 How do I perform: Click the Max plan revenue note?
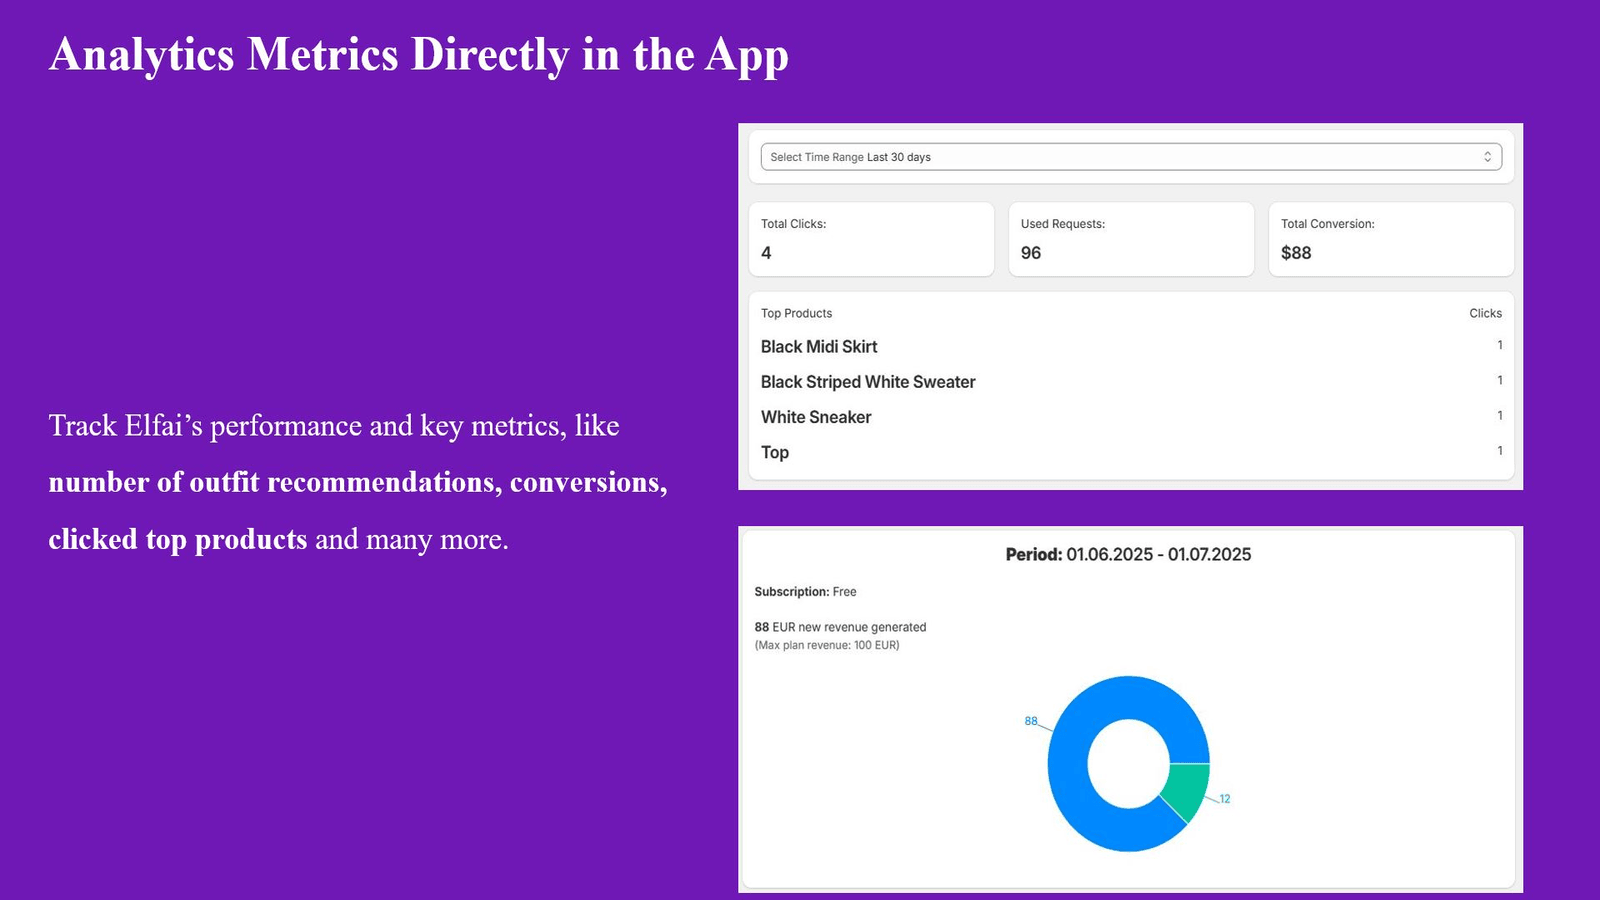(827, 645)
